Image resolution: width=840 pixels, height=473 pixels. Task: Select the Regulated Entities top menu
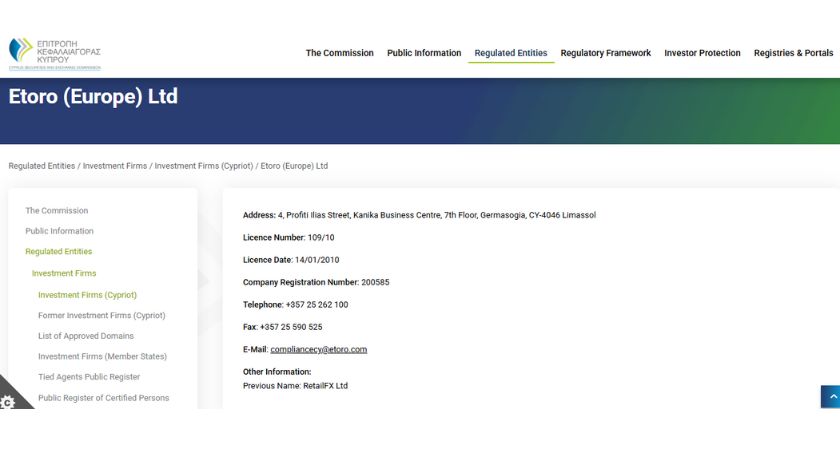point(511,53)
